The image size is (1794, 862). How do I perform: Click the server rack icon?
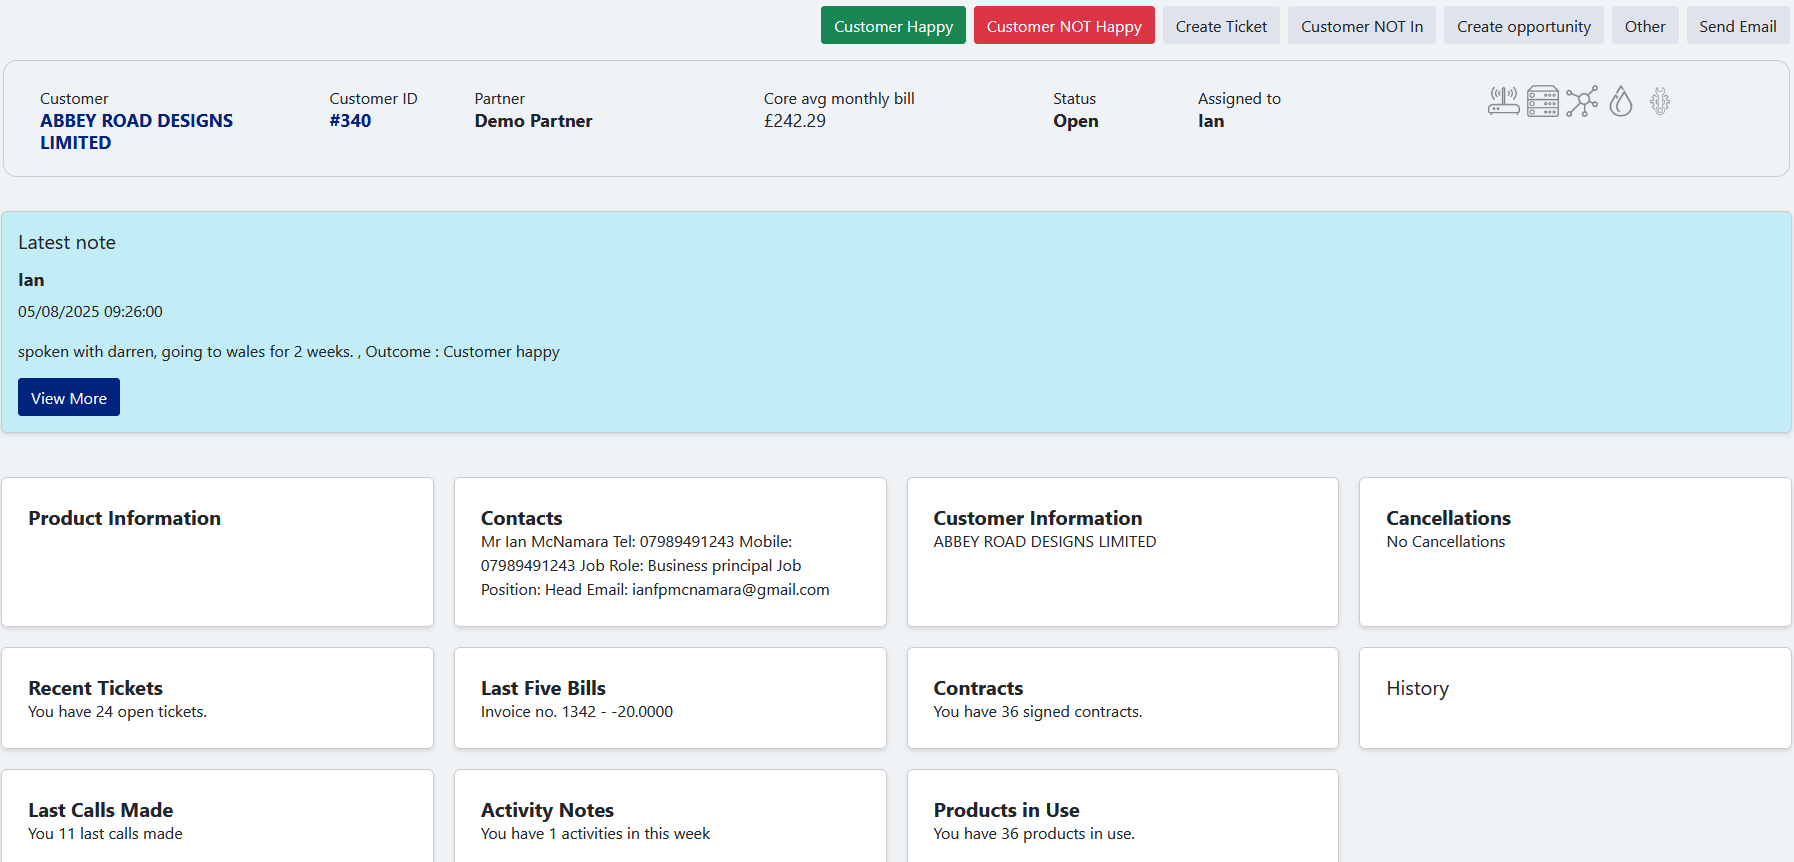click(x=1542, y=101)
